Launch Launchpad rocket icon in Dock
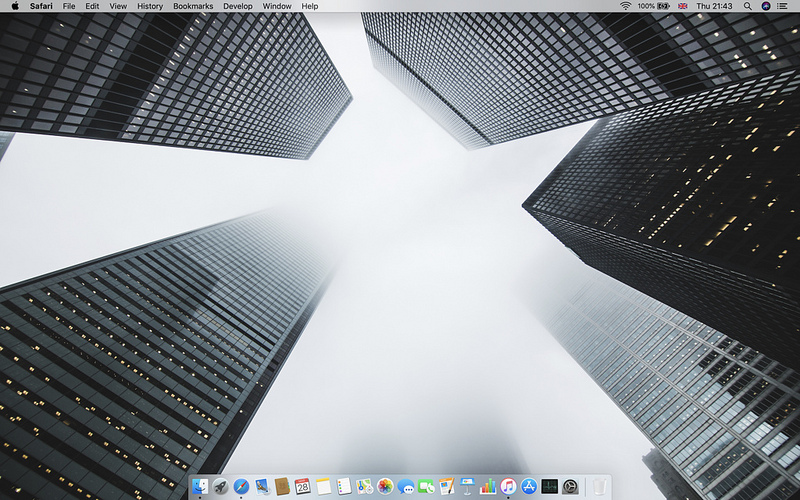This screenshot has height=500, width=800. tap(220, 486)
